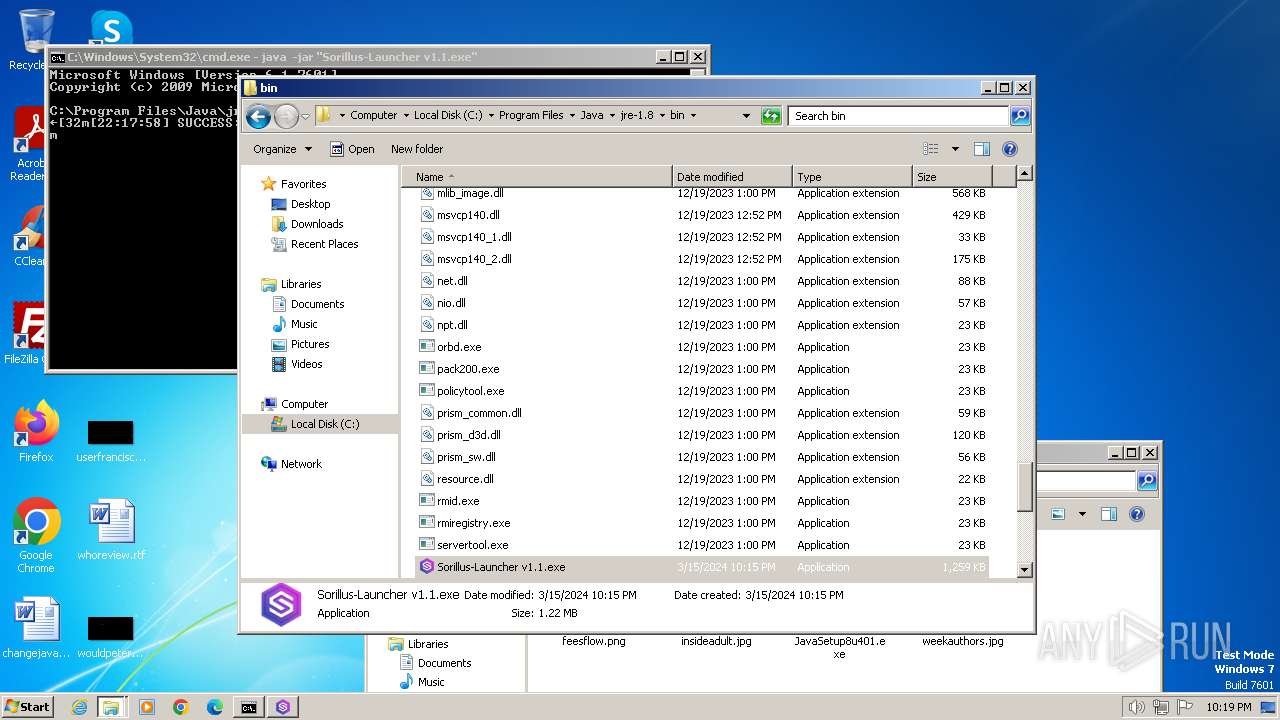Open the view options dropdown arrow
Screen dimensions: 1280x720
click(955, 149)
